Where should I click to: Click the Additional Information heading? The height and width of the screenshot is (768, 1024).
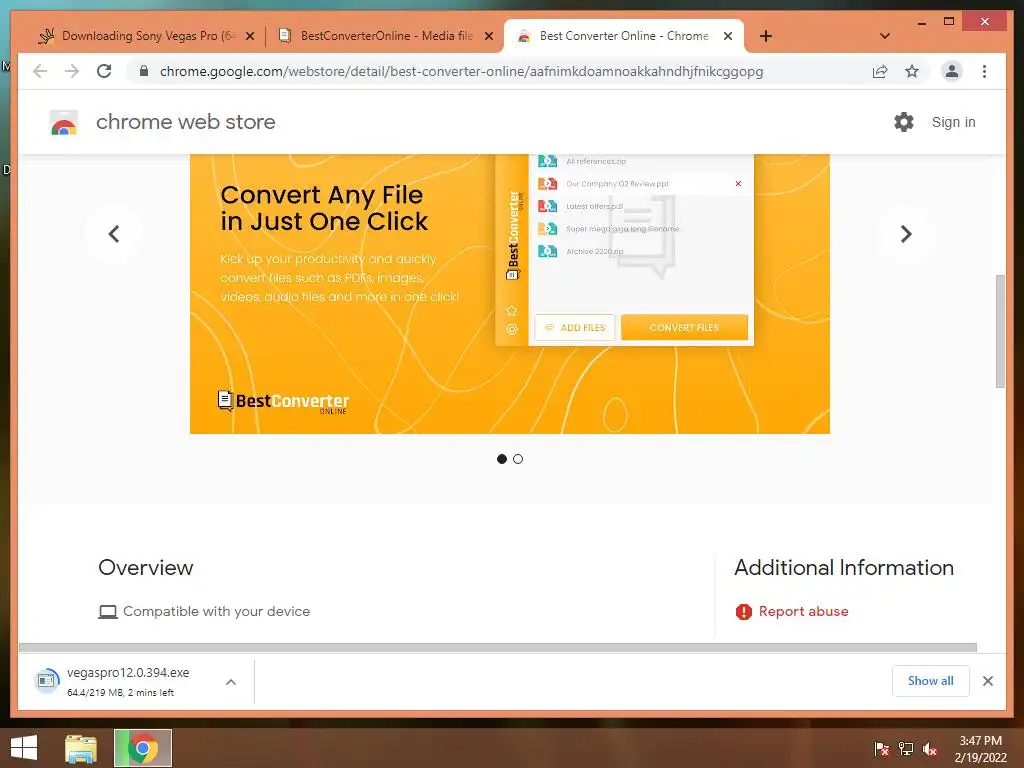click(844, 568)
